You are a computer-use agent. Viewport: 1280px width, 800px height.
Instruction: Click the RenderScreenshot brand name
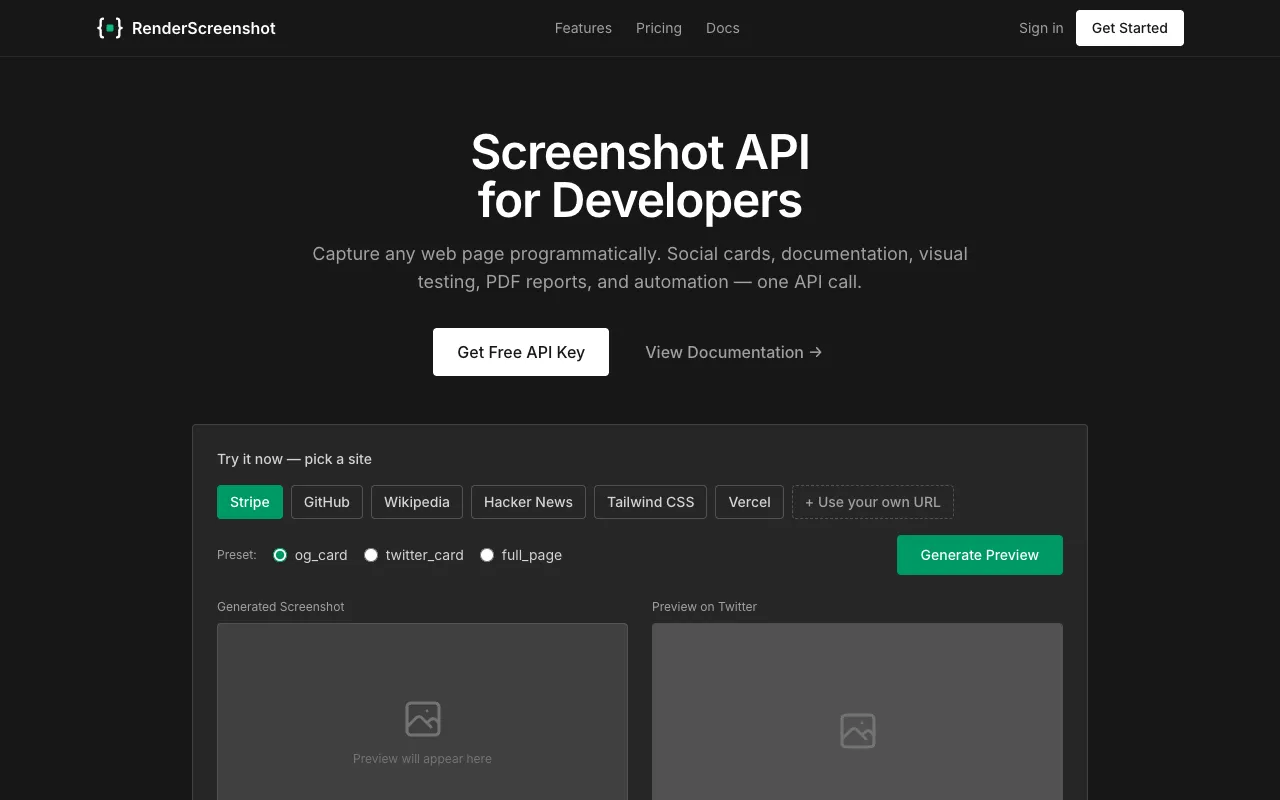[204, 28]
